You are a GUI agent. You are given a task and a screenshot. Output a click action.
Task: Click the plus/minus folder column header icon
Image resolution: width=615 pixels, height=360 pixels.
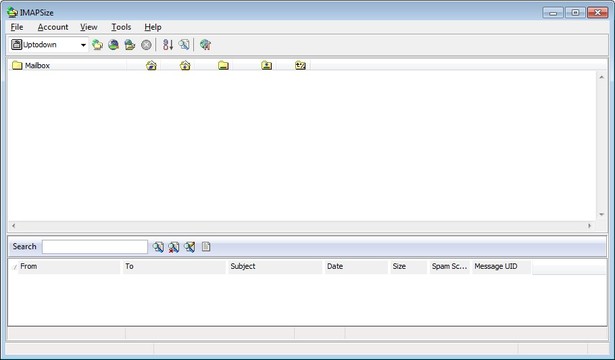click(300, 65)
